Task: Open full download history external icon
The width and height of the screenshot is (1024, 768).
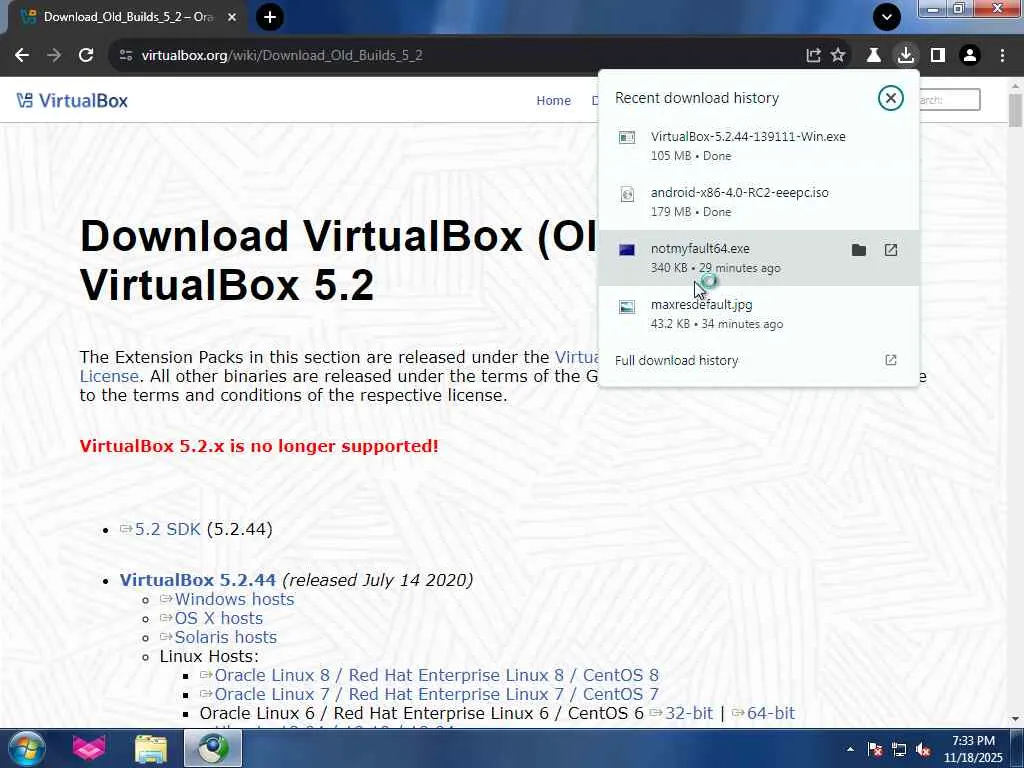Action: tap(891, 360)
